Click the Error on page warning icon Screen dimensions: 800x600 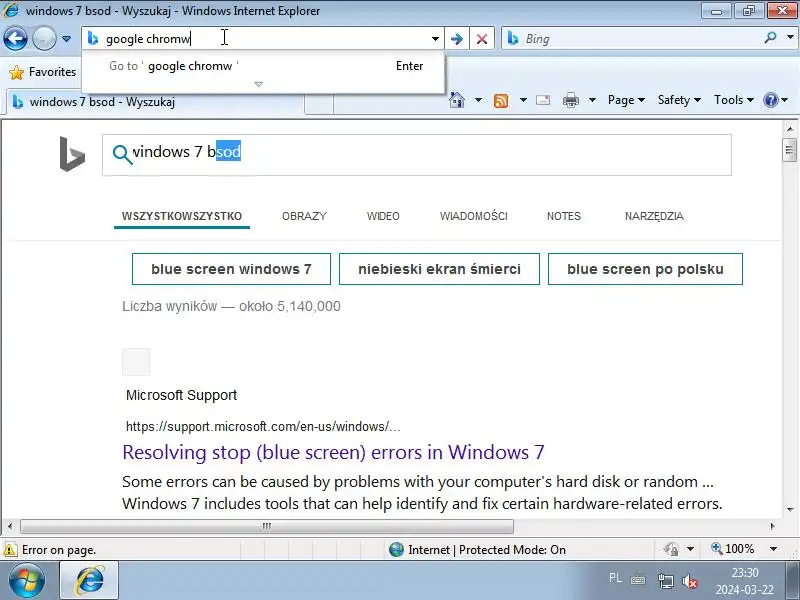tap(10, 550)
